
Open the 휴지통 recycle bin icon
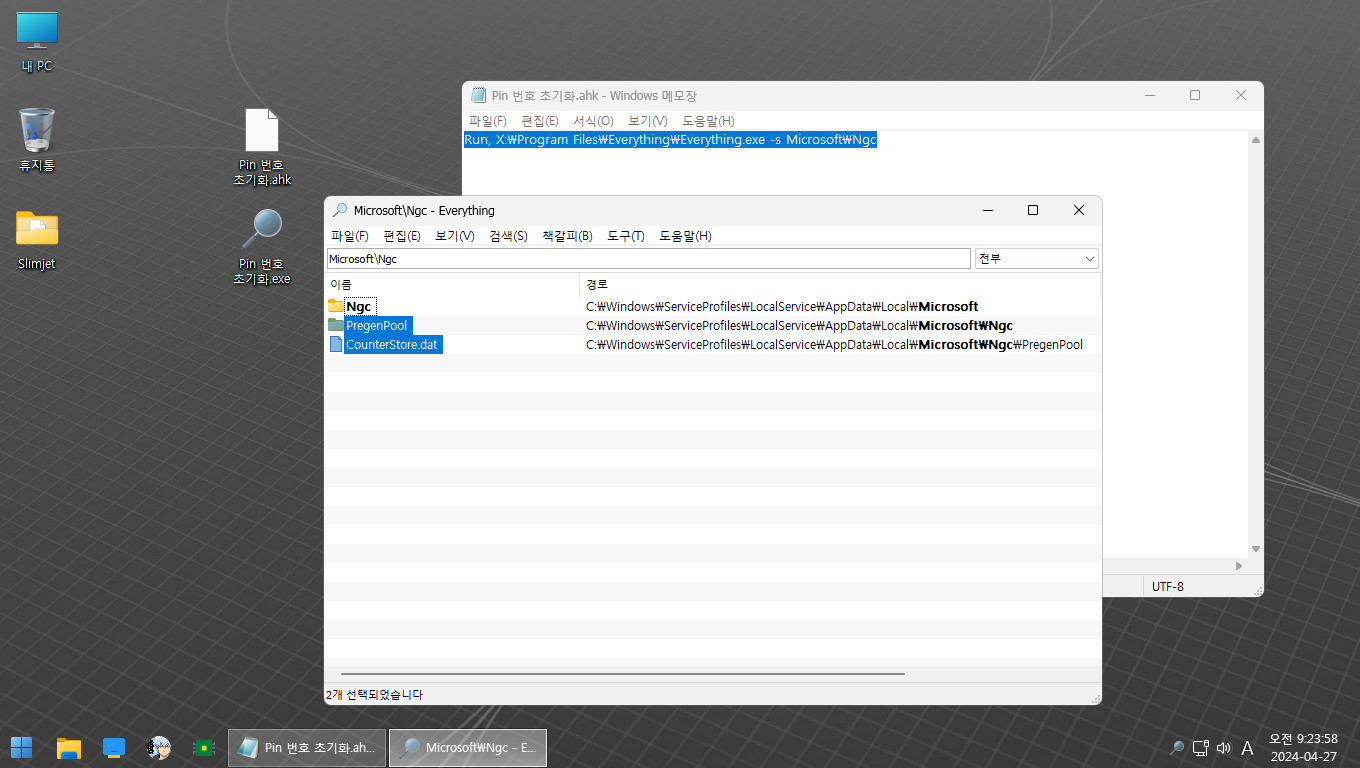coord(37,140)
